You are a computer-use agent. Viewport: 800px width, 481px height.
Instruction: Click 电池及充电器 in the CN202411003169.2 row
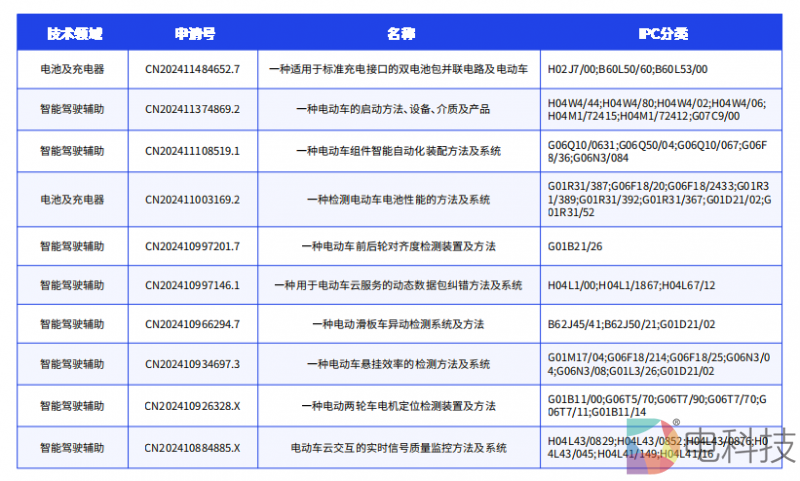click(x=72, y=199)
